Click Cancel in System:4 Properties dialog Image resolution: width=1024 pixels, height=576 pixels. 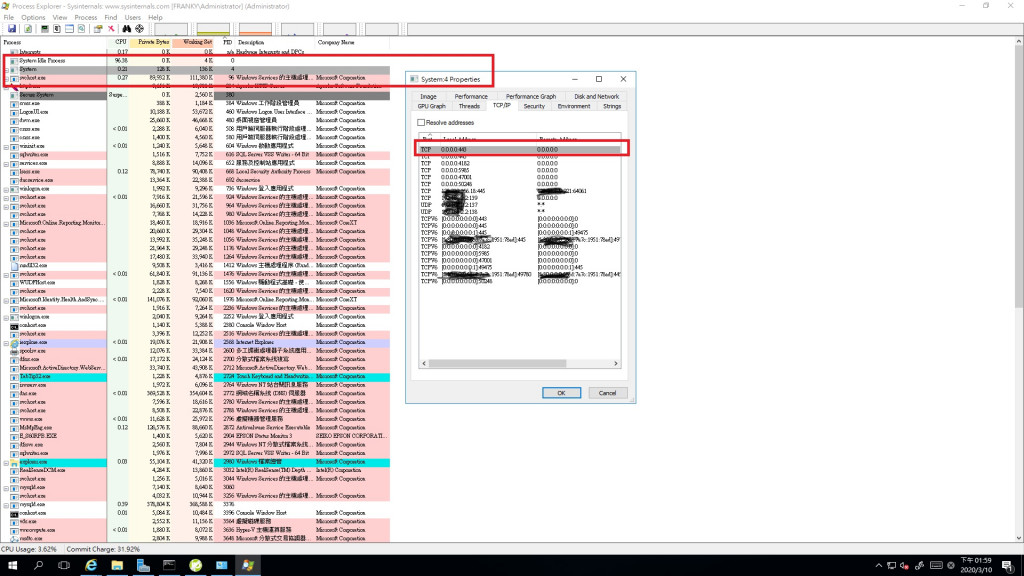pyautogui.click(x=607, y=393)
